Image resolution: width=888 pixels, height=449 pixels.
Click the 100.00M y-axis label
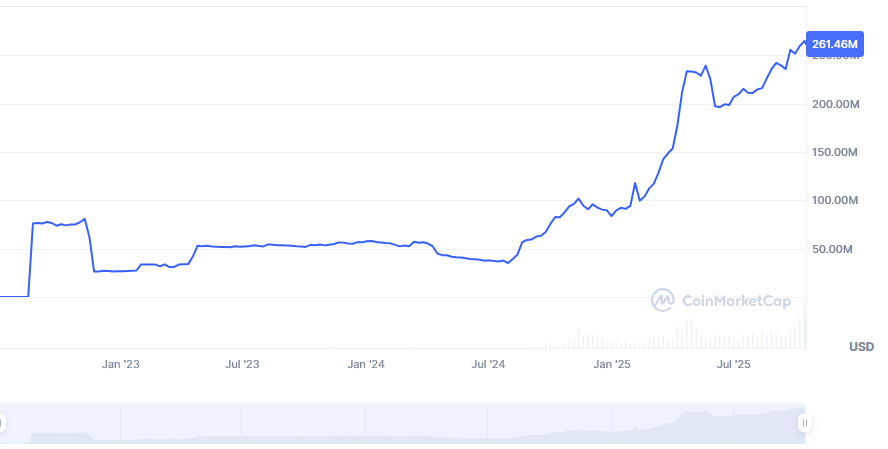click(834, 200)
